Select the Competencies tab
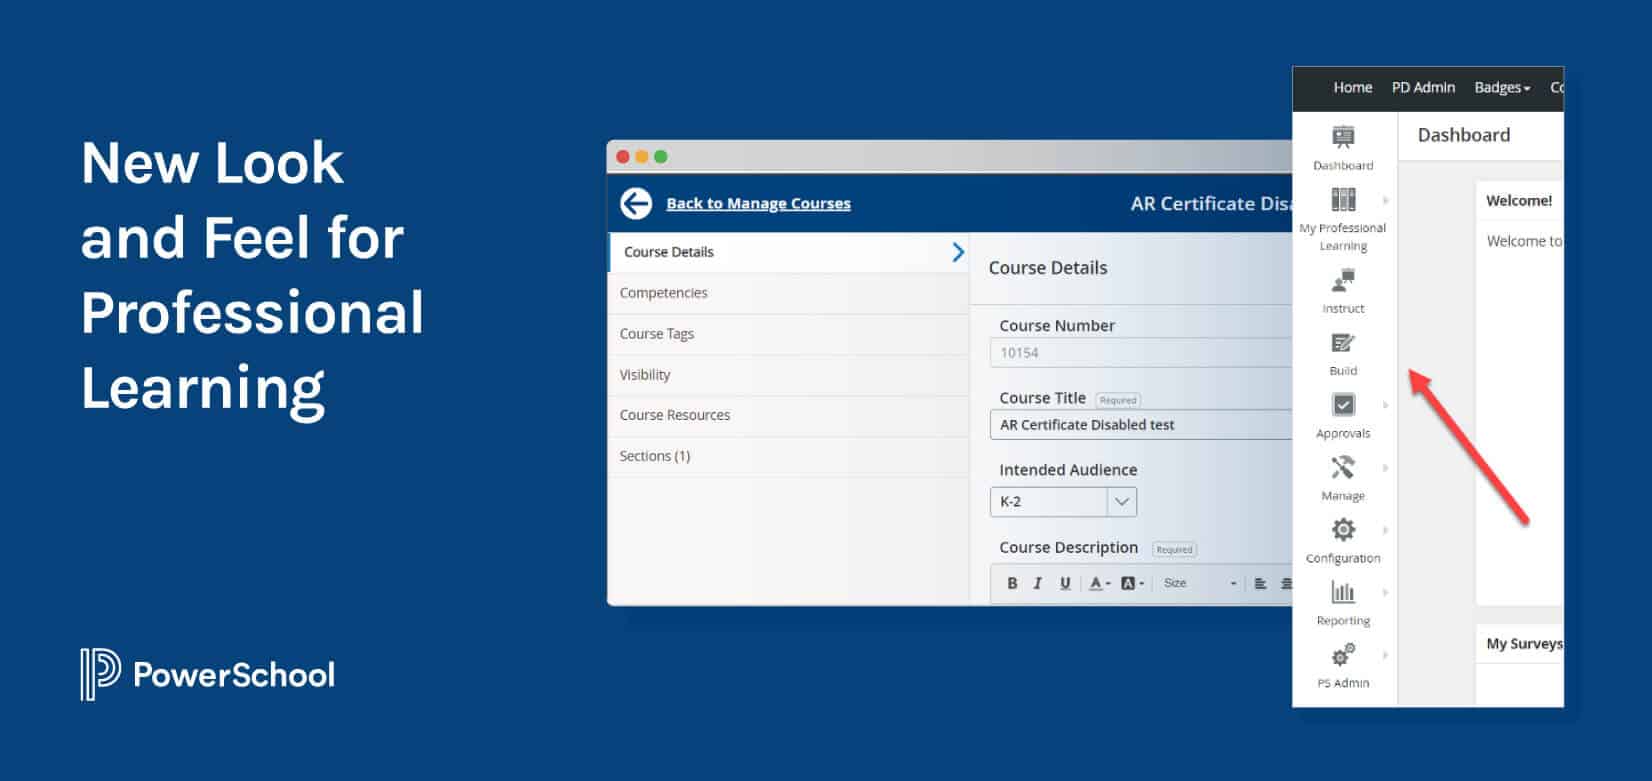The image size is (1652, 781). click(663, 293)
